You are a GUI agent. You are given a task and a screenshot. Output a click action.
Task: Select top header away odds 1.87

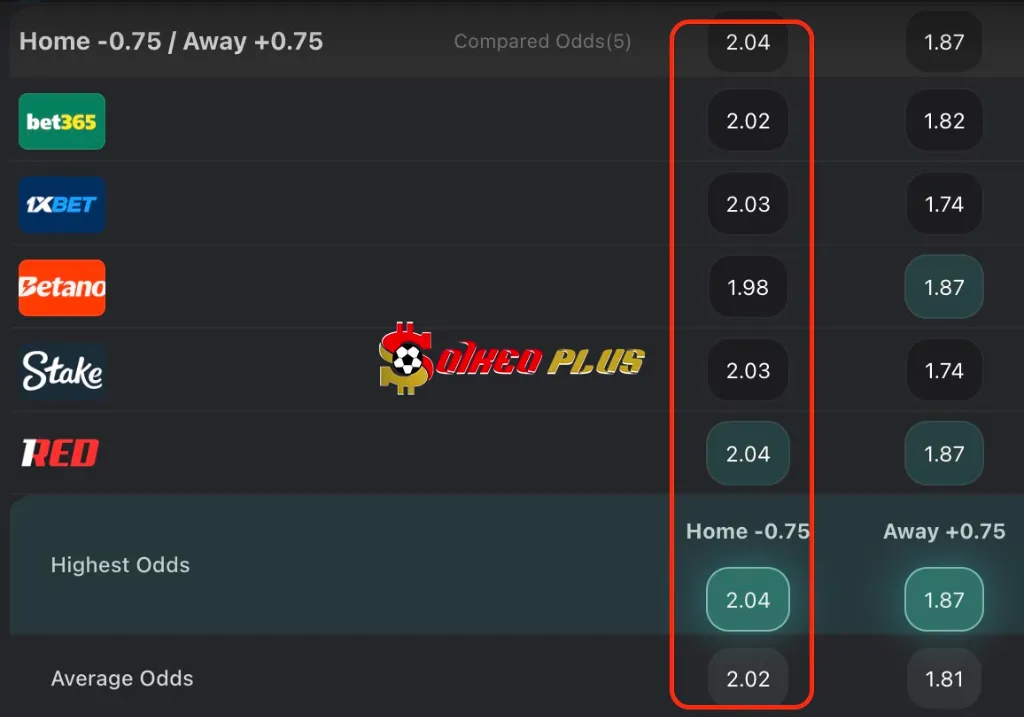(944, 42)
